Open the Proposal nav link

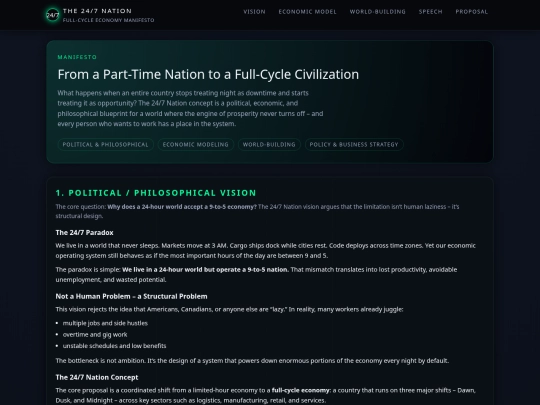[x=471, y=12]
